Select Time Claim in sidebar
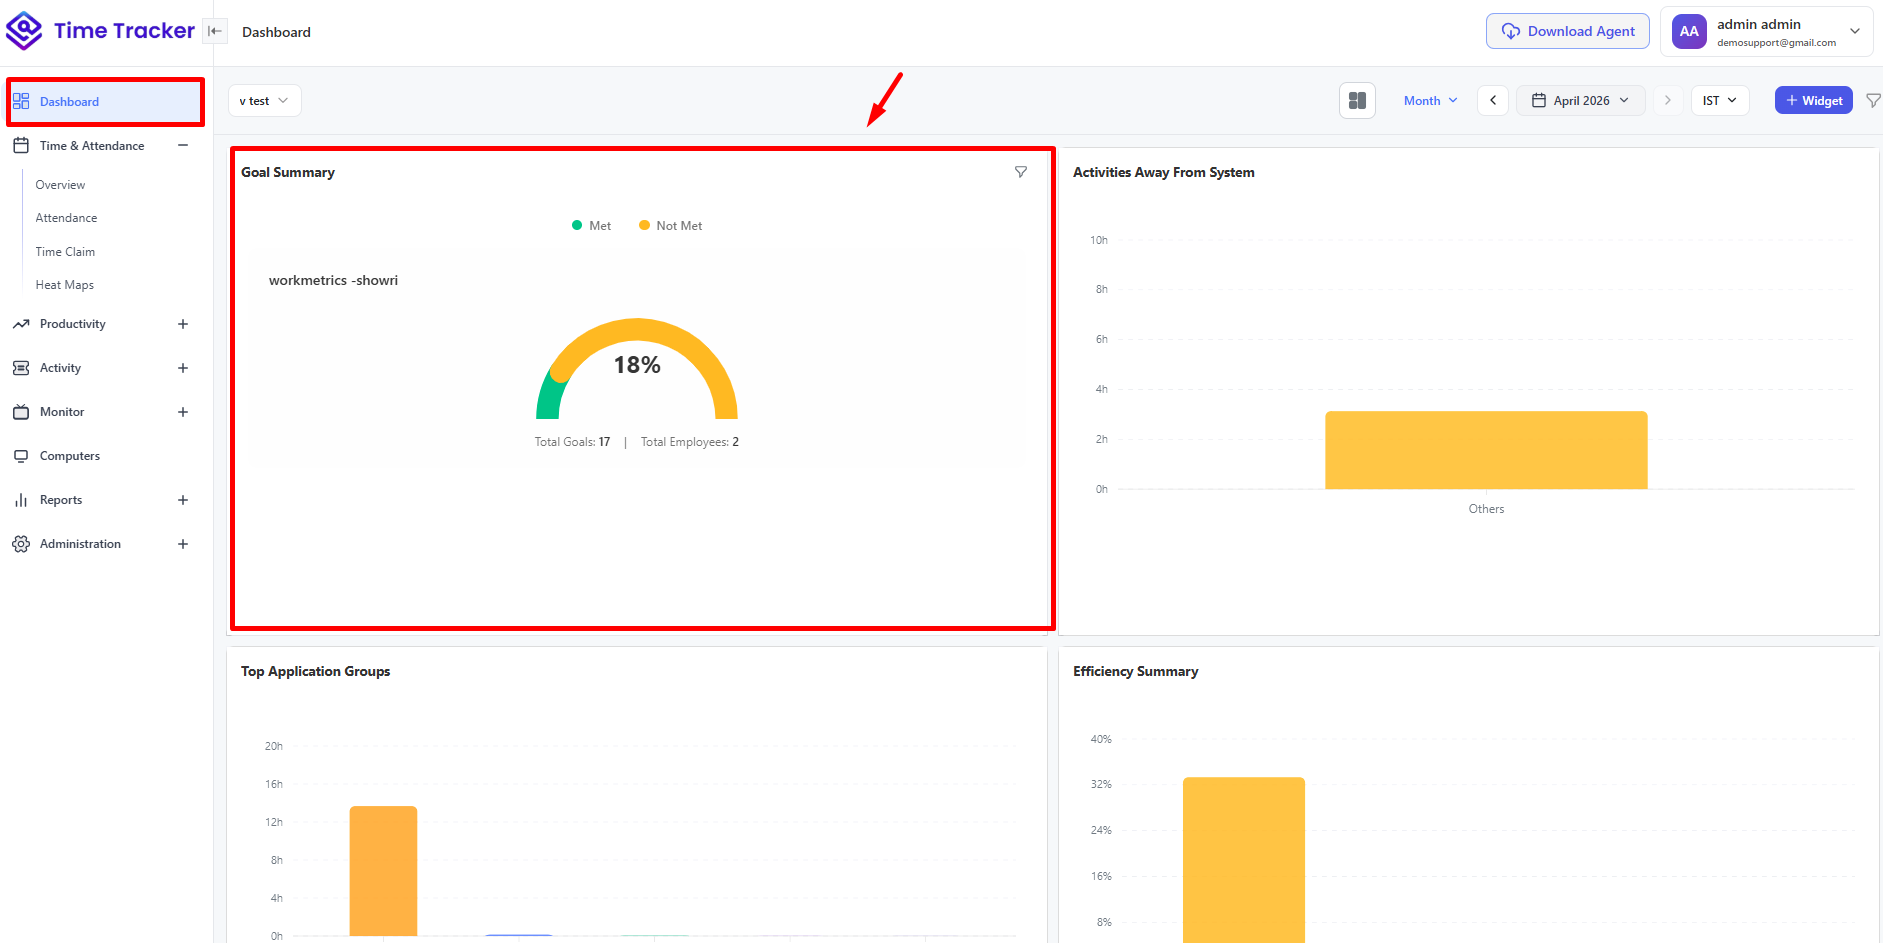Image resolution: width=1883 pixels, height=943 pixels. [65, 252]
